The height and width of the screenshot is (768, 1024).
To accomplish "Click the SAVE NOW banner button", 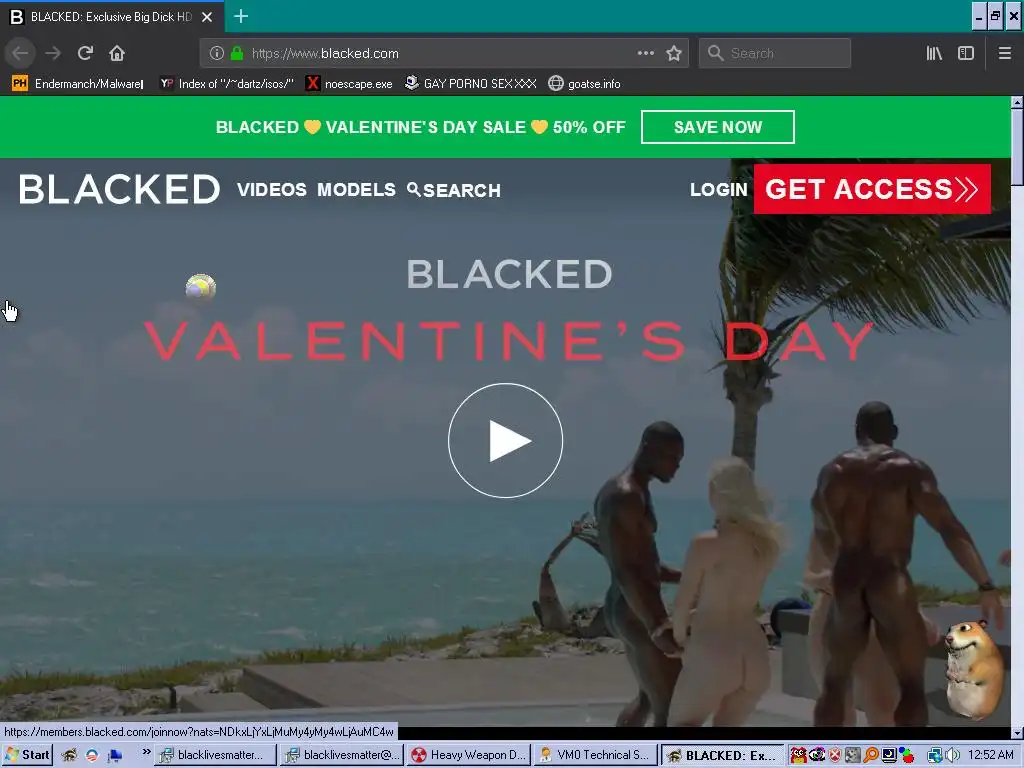I will (718, 127).
